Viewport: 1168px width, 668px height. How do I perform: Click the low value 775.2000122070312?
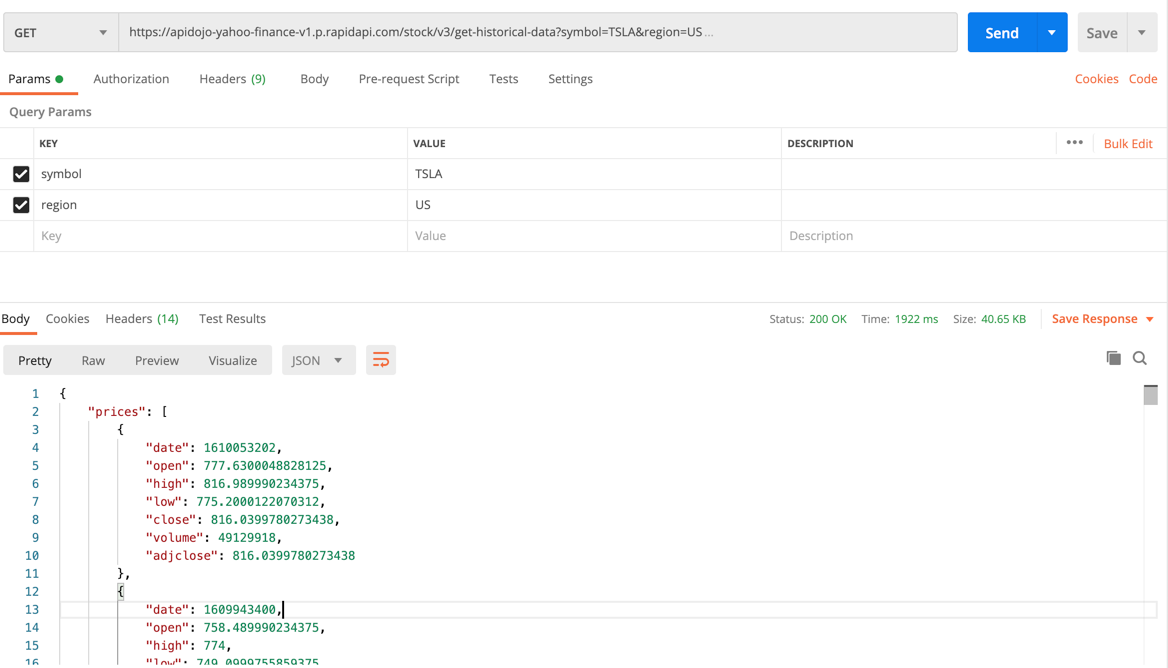pos(258,501)
